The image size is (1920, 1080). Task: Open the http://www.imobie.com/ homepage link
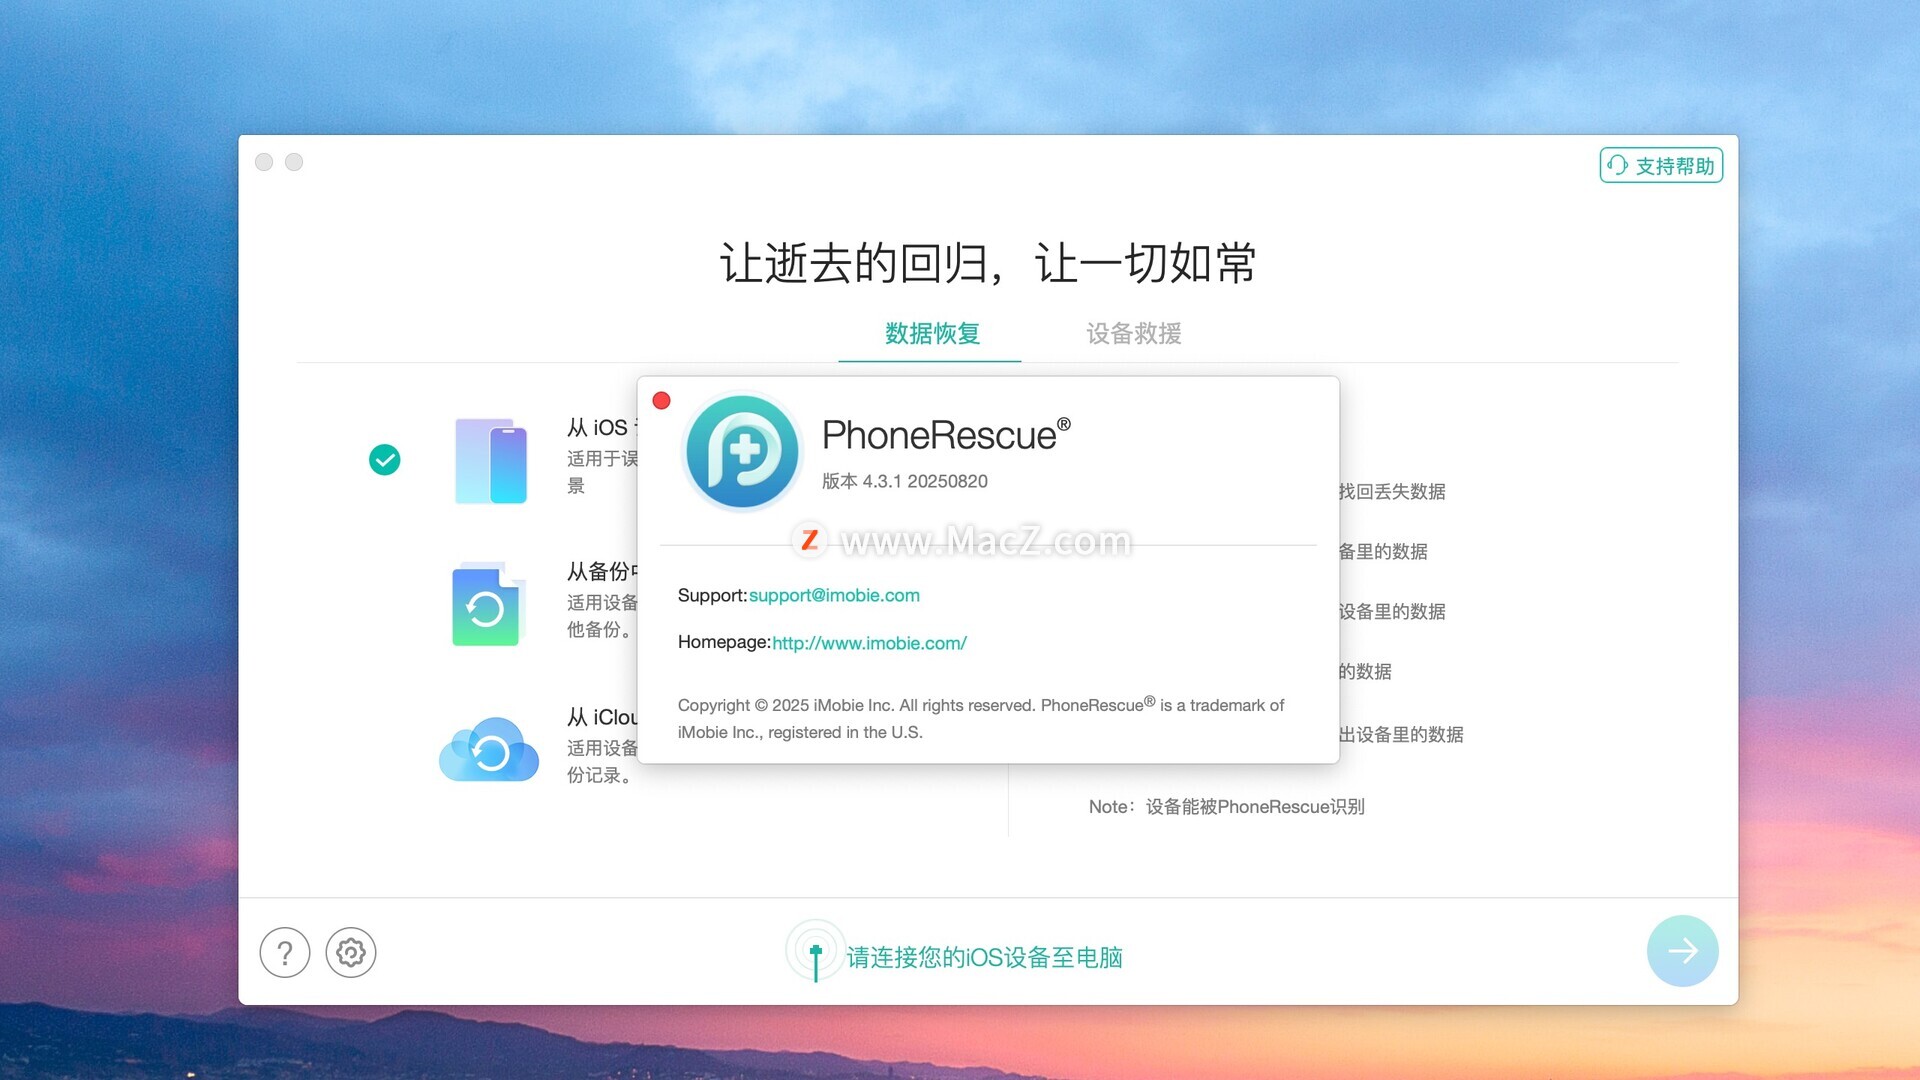coord(869,643)
